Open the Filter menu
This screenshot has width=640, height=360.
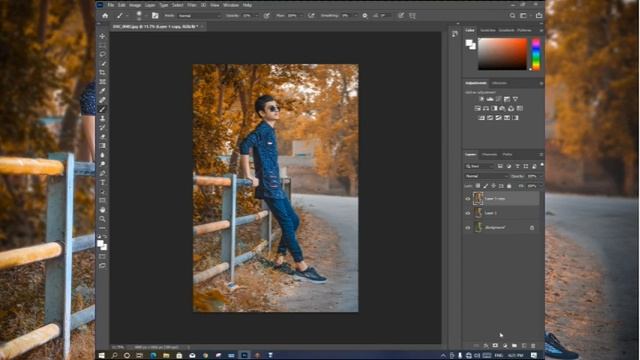click(x=191, y=5)
